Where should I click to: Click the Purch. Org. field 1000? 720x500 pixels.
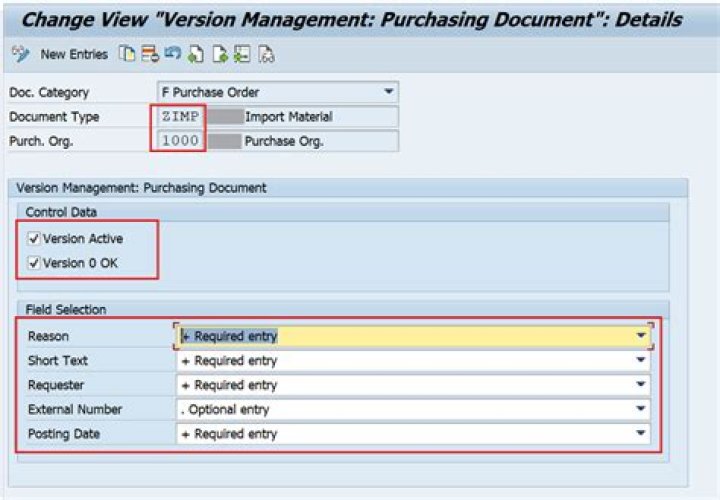[x=180, y=140]
